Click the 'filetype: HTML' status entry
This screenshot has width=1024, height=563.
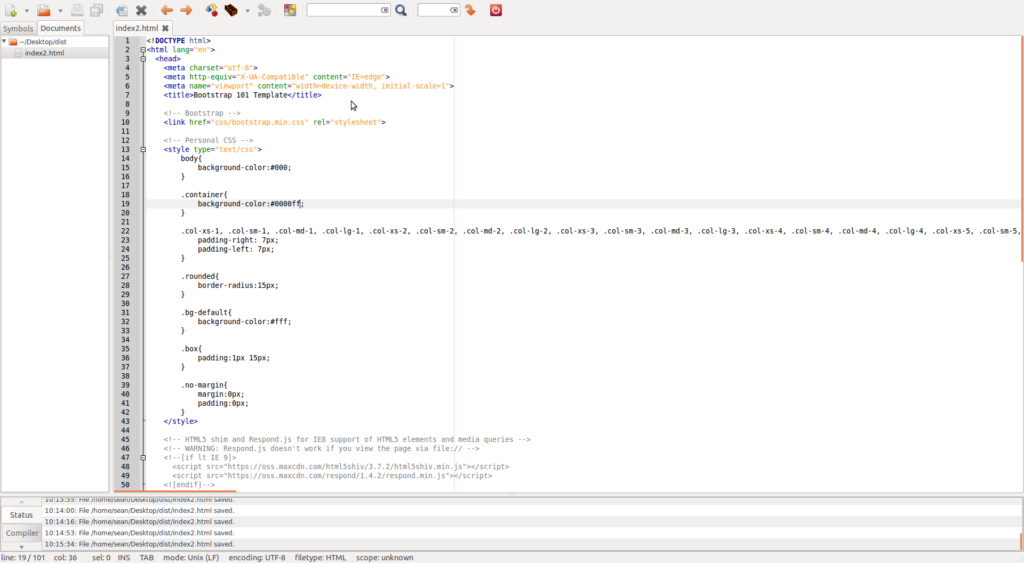(x=321, y=558)
